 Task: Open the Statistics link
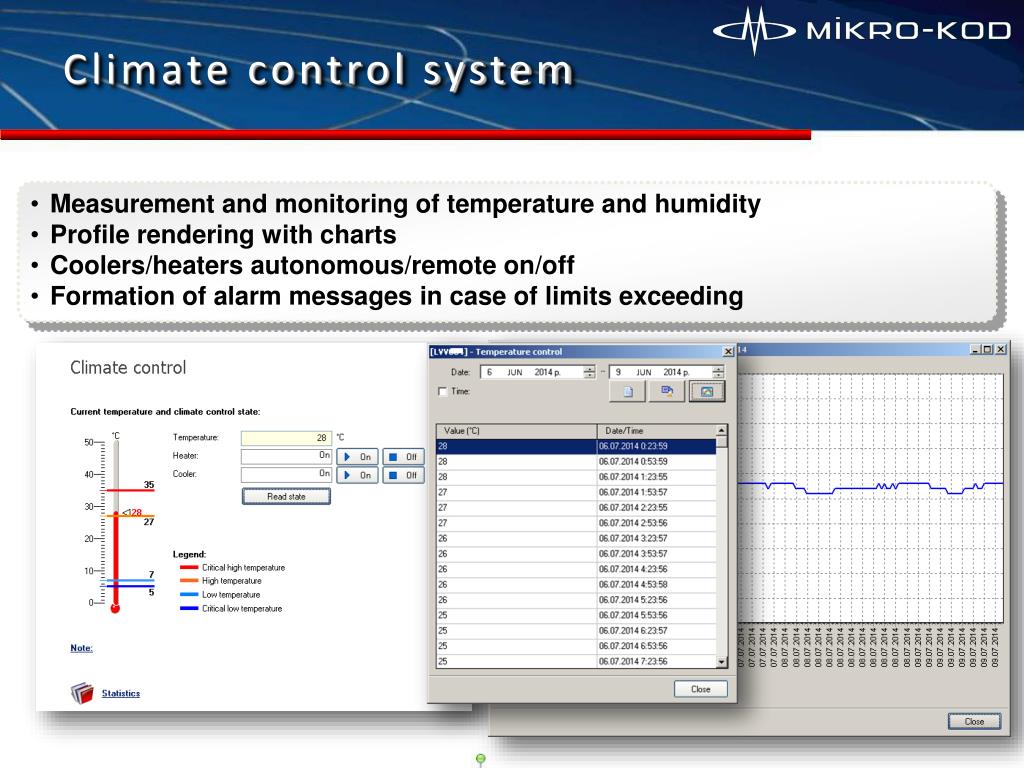tap(121, 693)
